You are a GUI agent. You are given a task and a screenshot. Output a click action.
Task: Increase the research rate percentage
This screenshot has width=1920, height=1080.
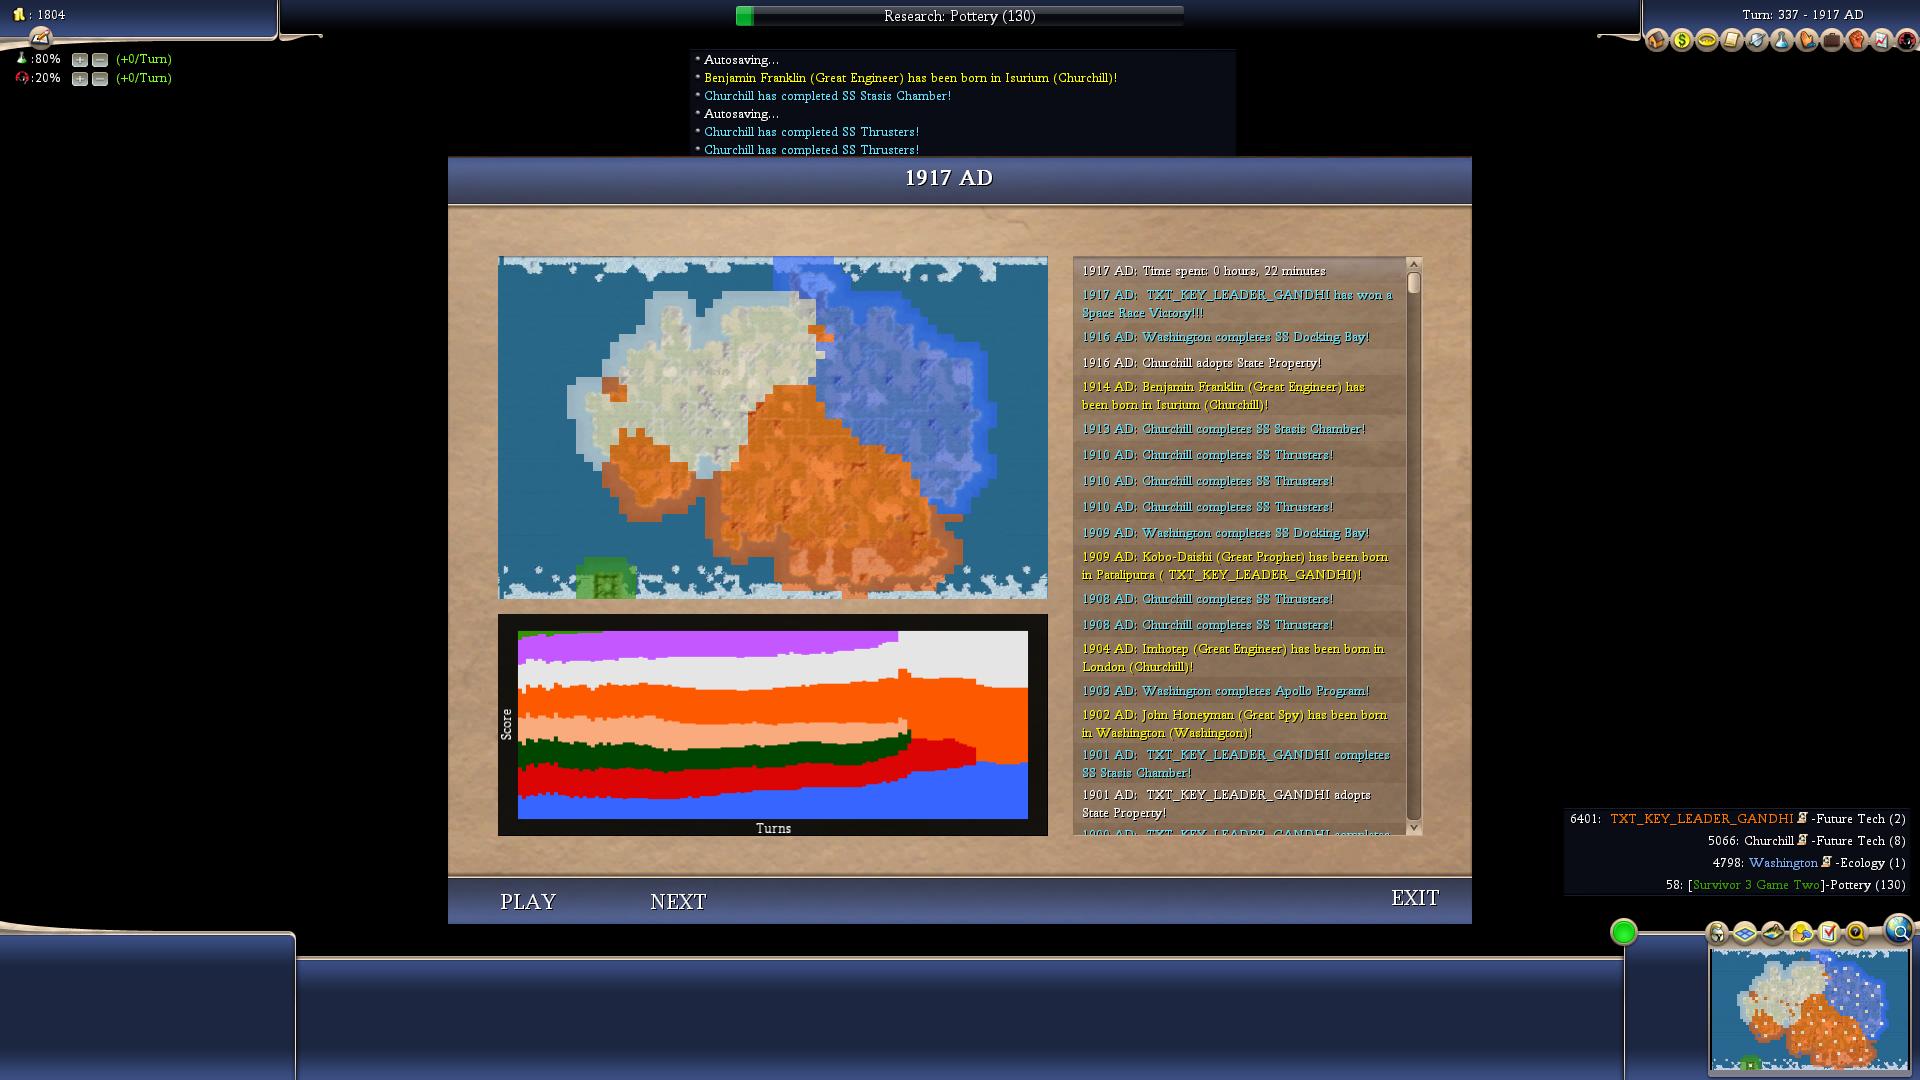80,60
